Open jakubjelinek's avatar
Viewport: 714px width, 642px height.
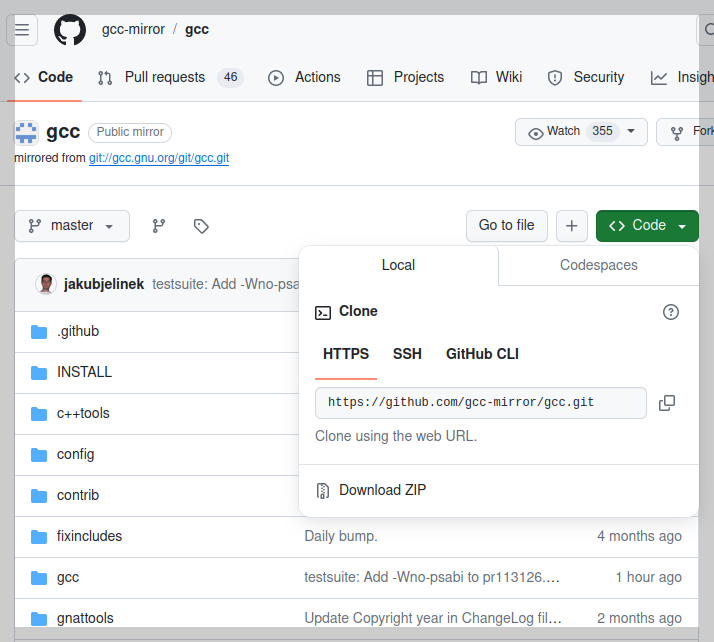pos(46,284)
